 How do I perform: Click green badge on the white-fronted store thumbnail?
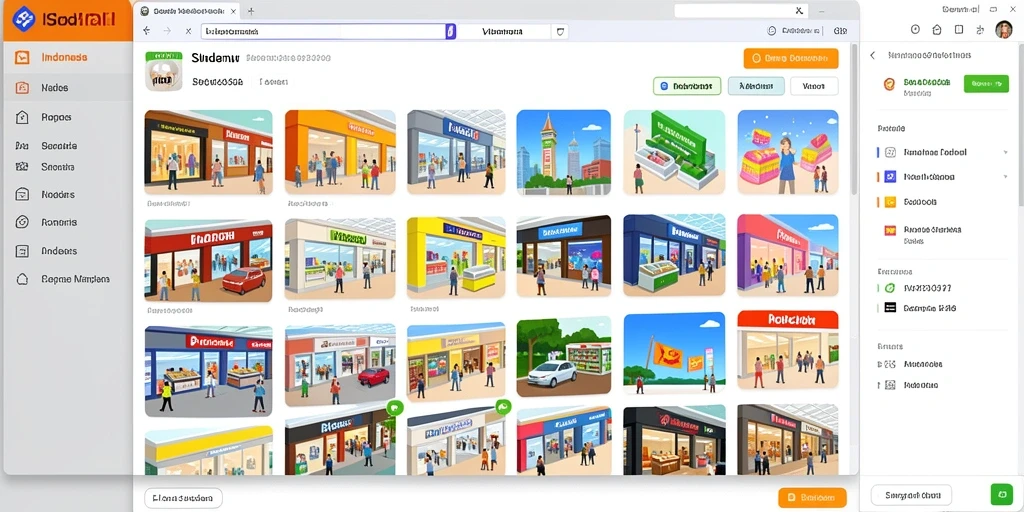pyautogui.click(x=502, y=407)
